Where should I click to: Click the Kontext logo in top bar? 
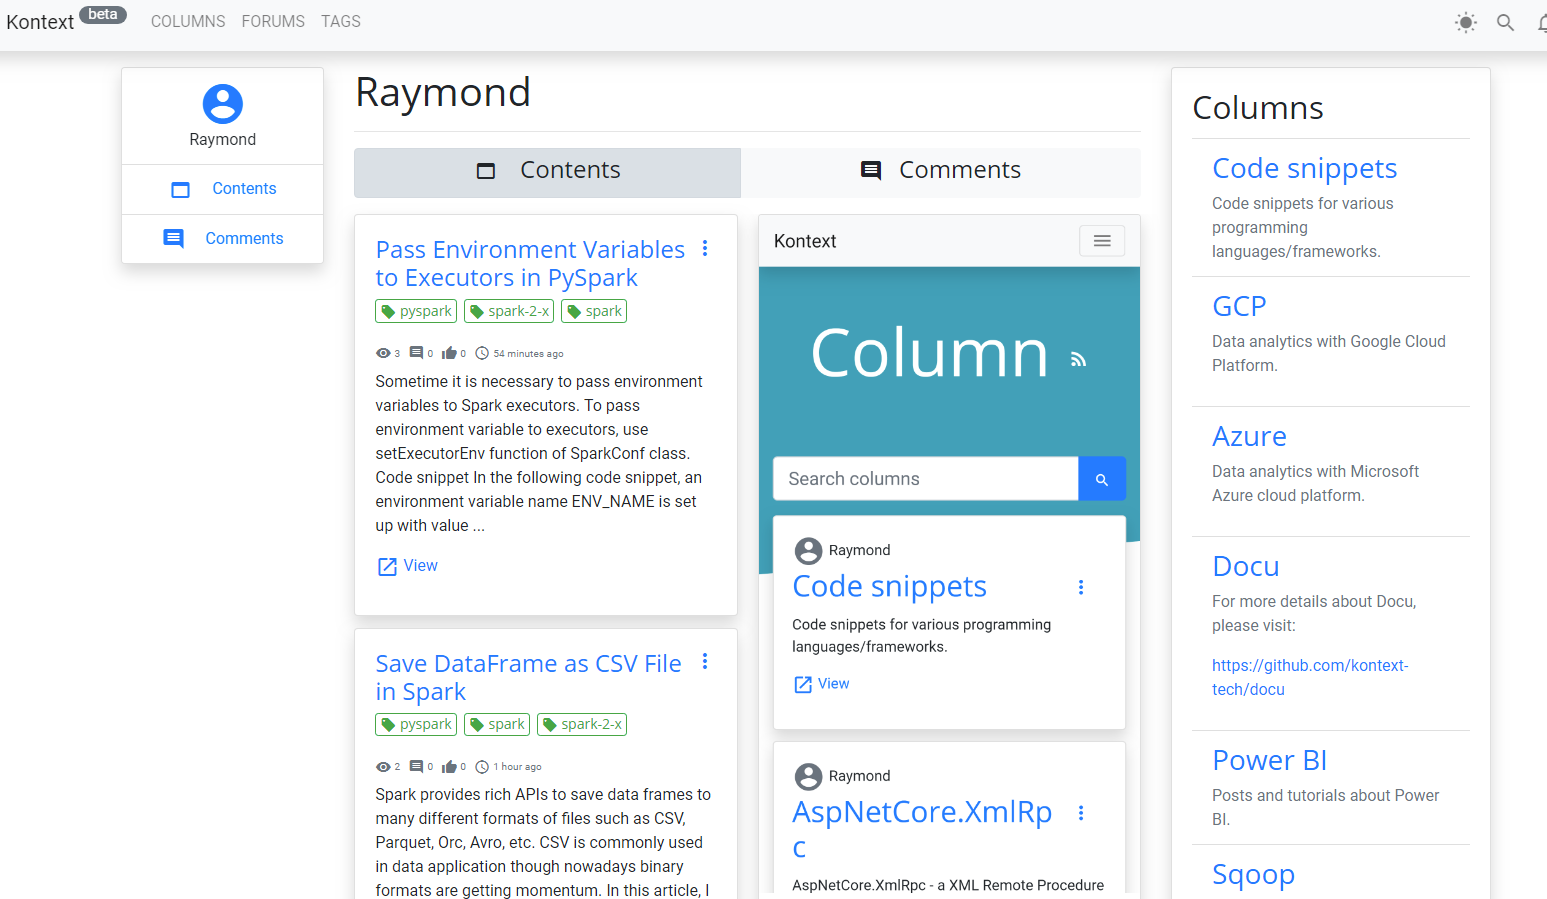(x=40, y=22)
